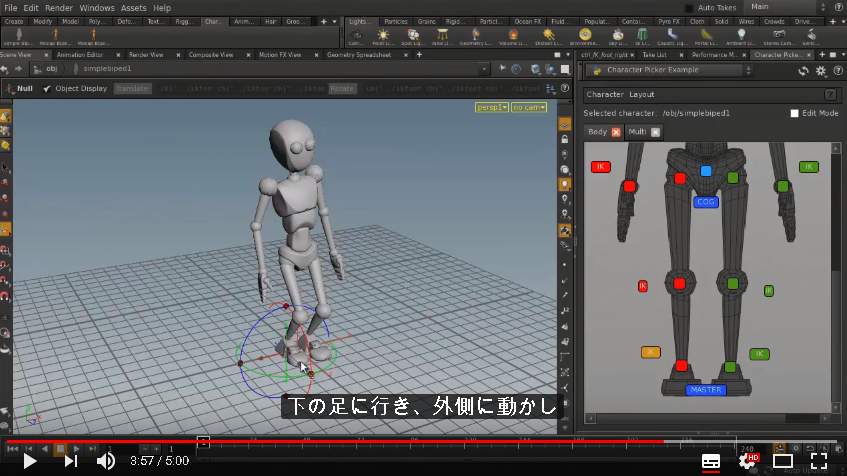Toggle the Auto Takes checkbox

[x=689, y=8]
